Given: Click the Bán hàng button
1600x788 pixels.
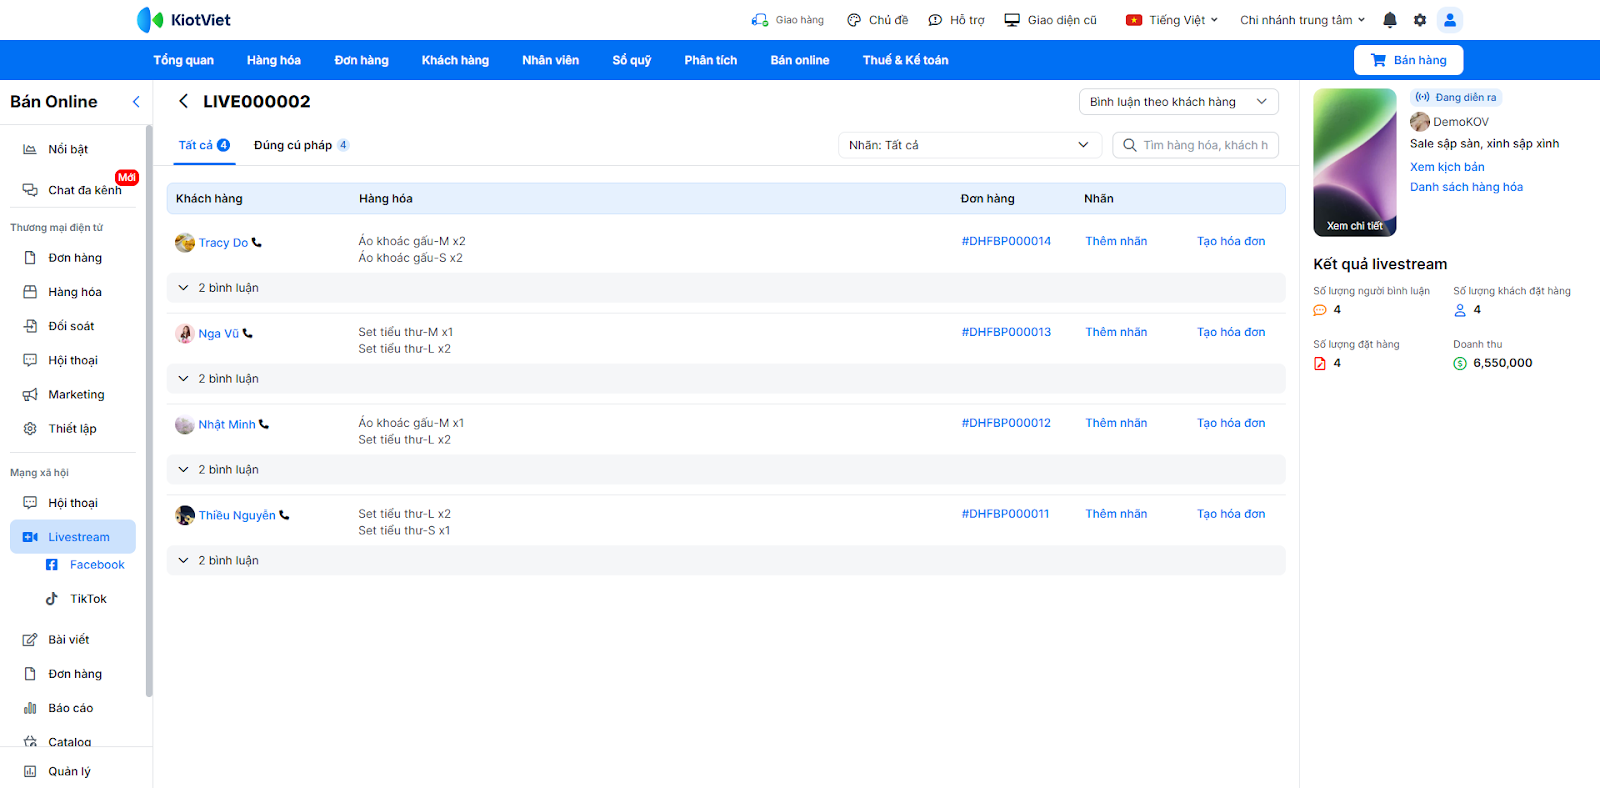Looking at the screenshot, I should [1408, 60].
